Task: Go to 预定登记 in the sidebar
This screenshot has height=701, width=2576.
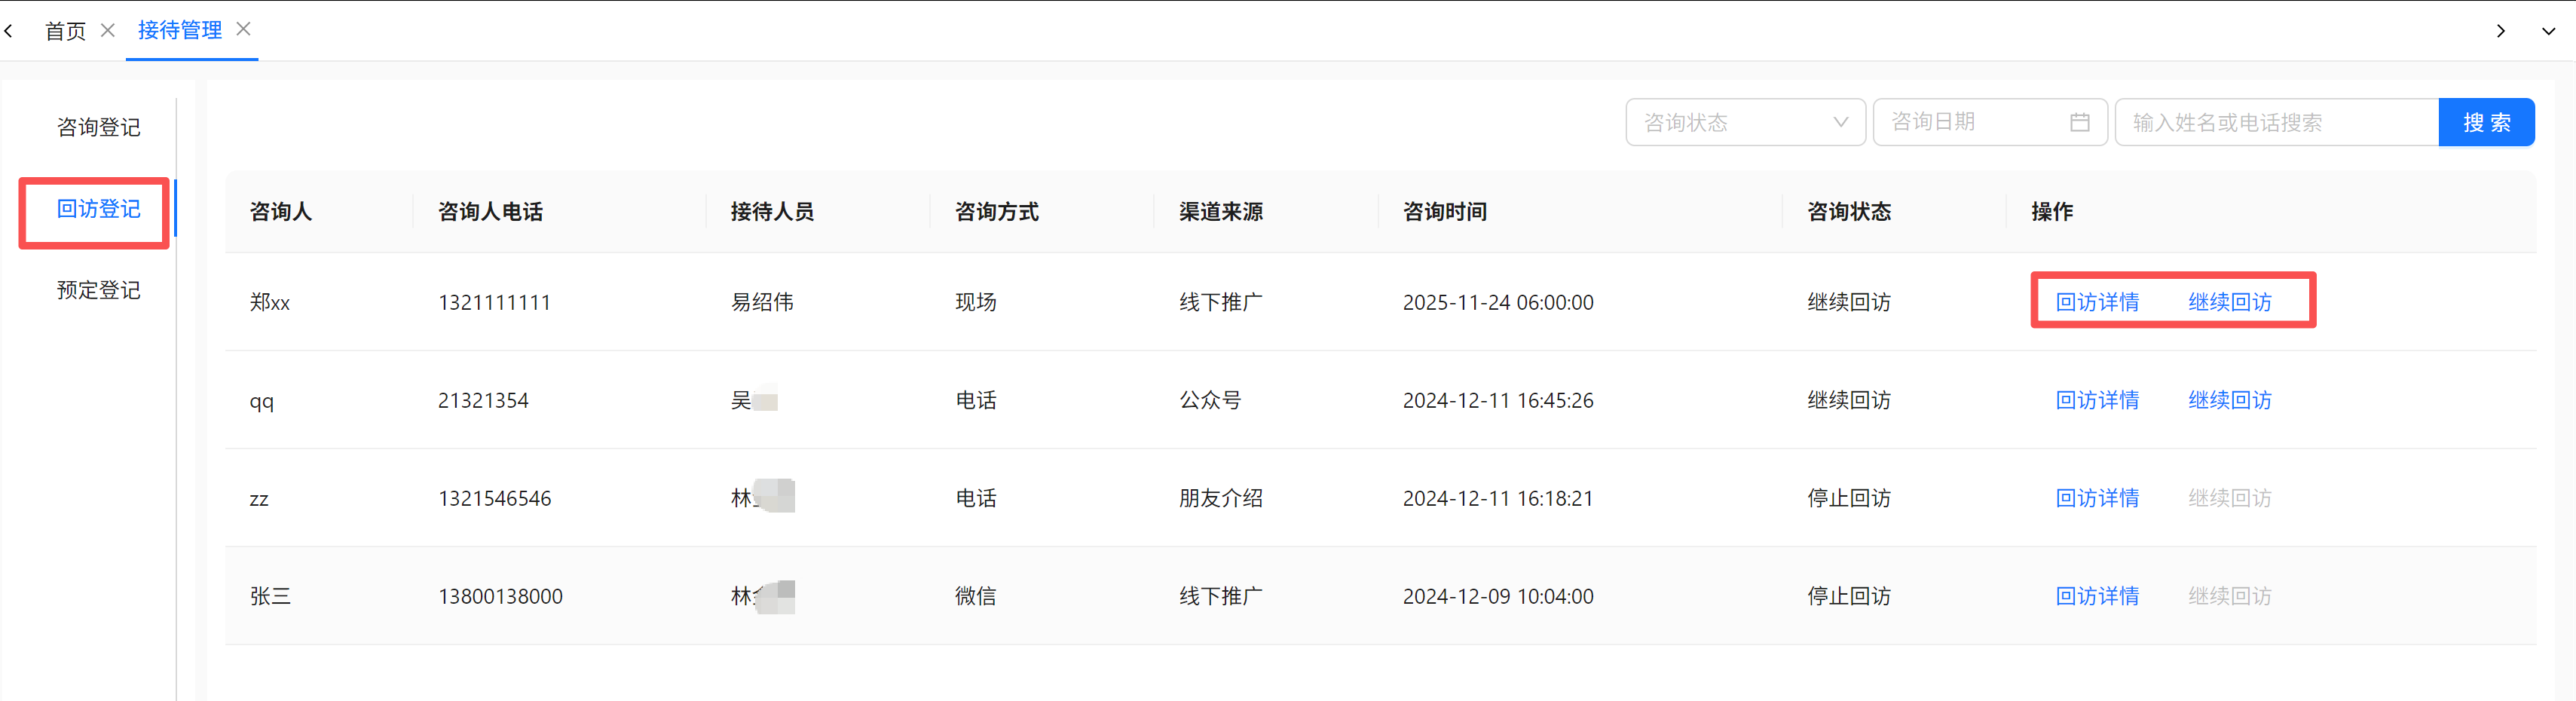Action: pos(98,290)
